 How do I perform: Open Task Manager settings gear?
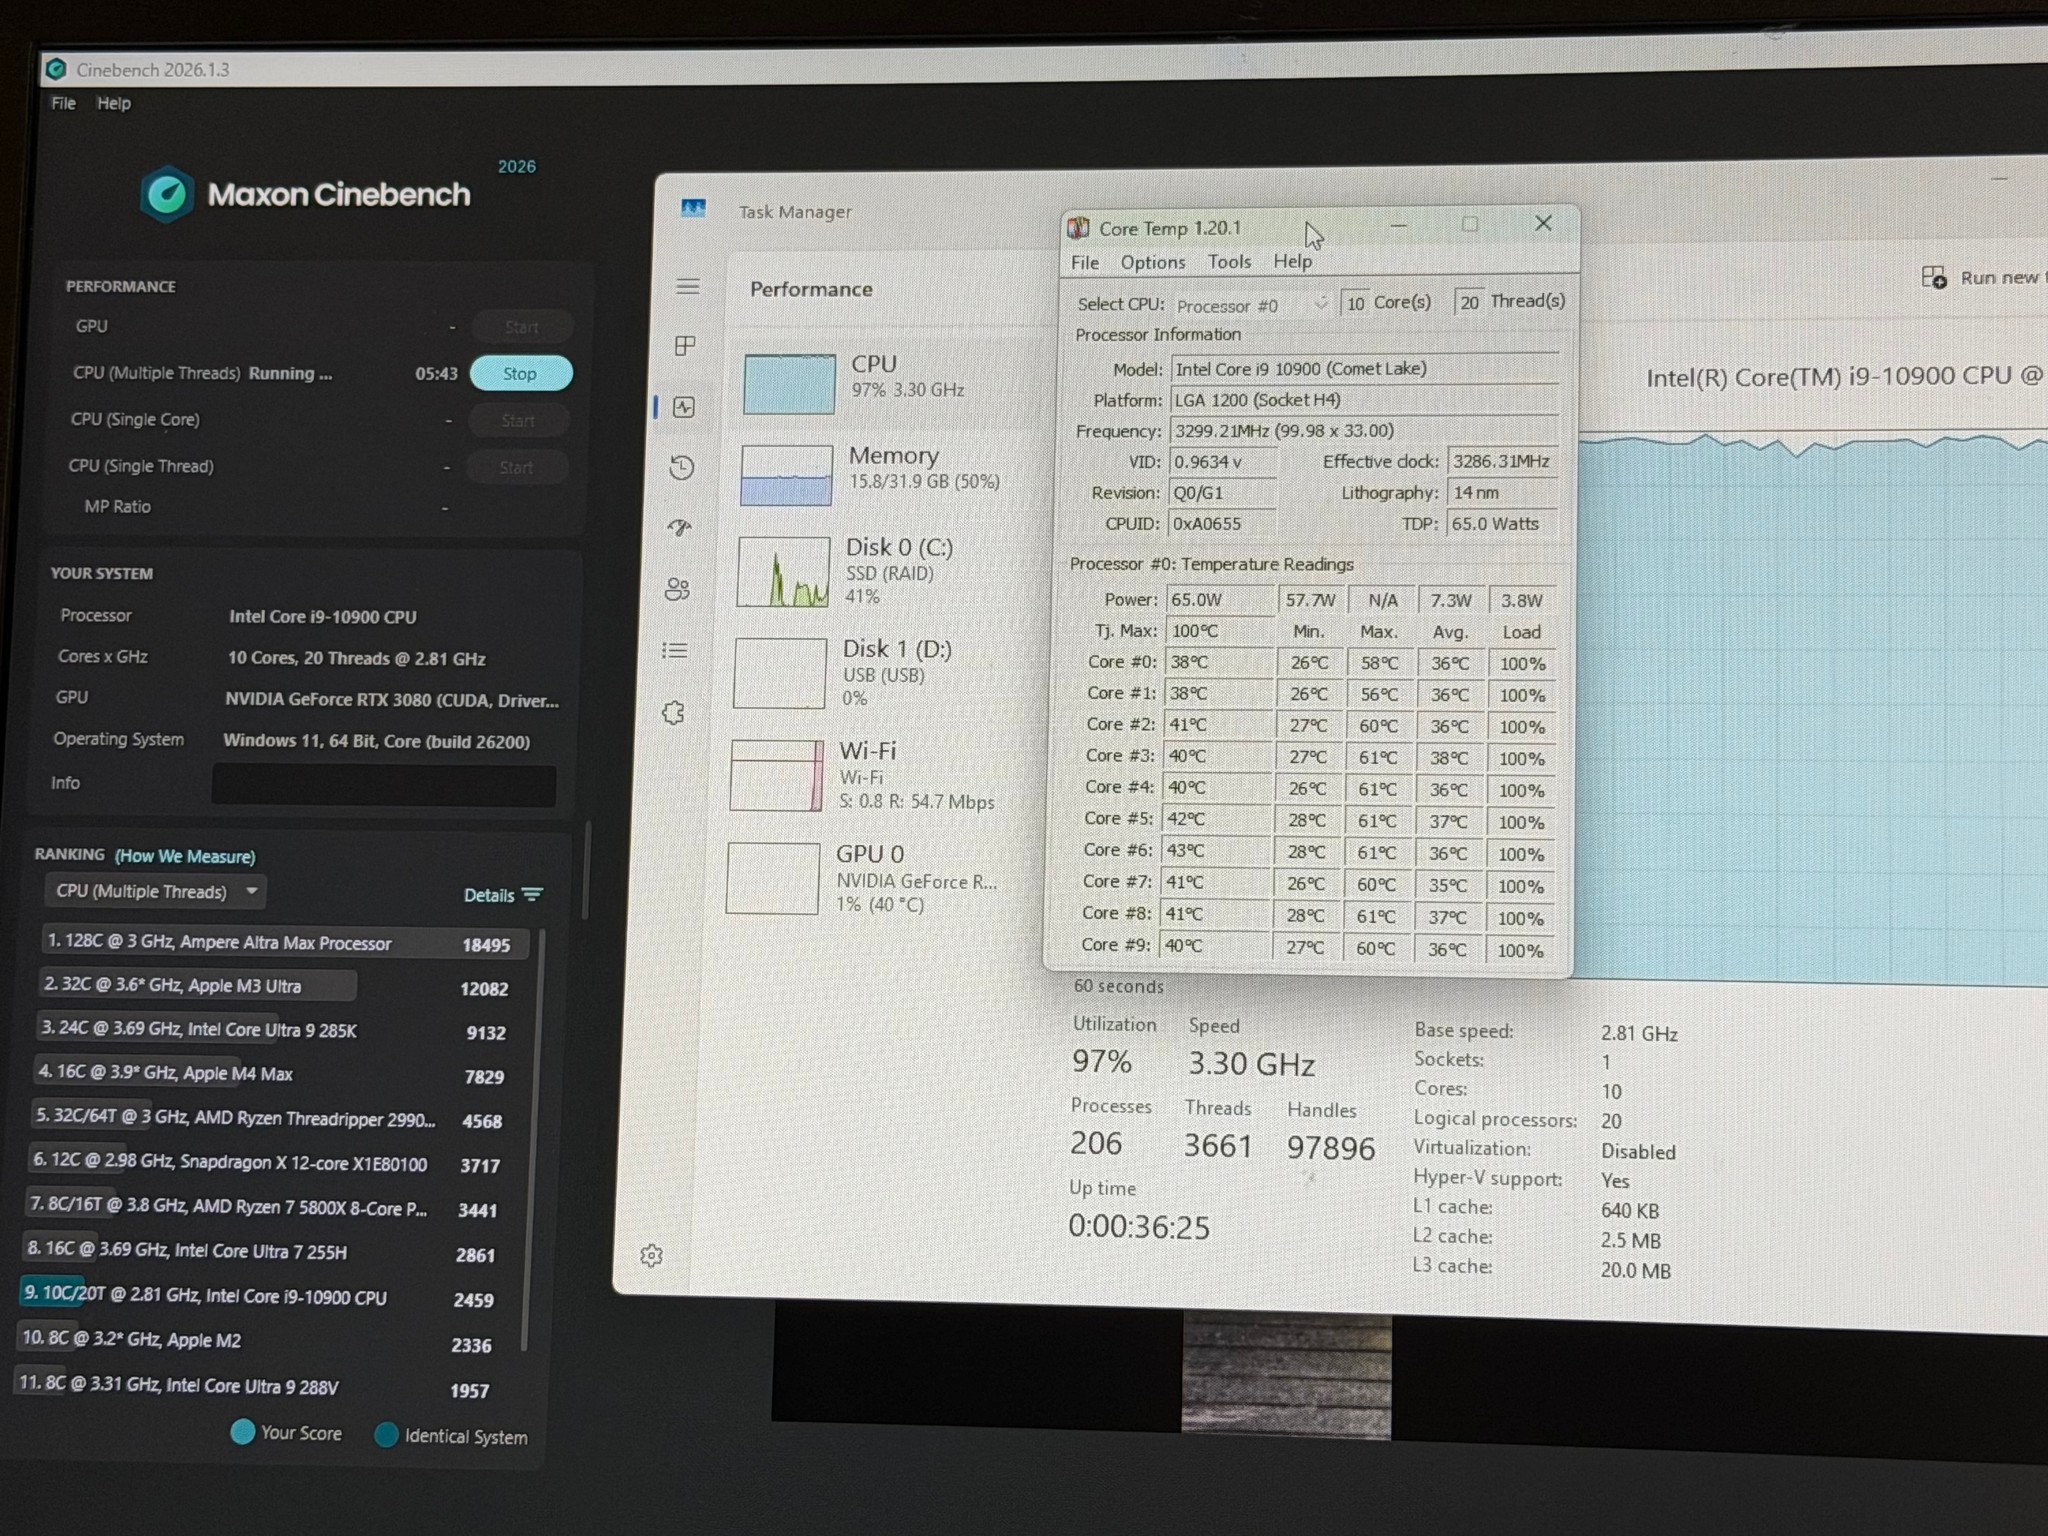pyautogui.click(x=651, y=1256)
